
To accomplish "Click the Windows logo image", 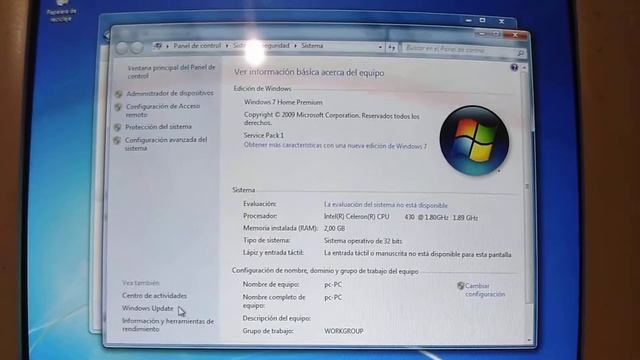I will tap(474, 141).
